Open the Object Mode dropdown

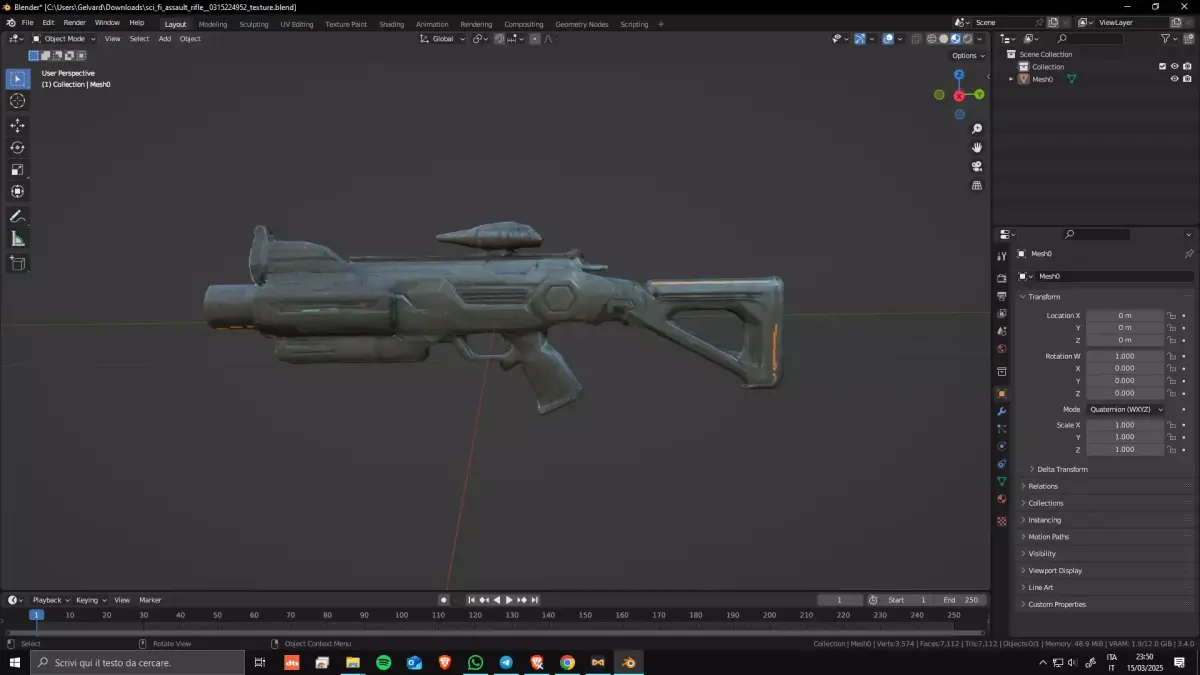(x=64, y=39)
